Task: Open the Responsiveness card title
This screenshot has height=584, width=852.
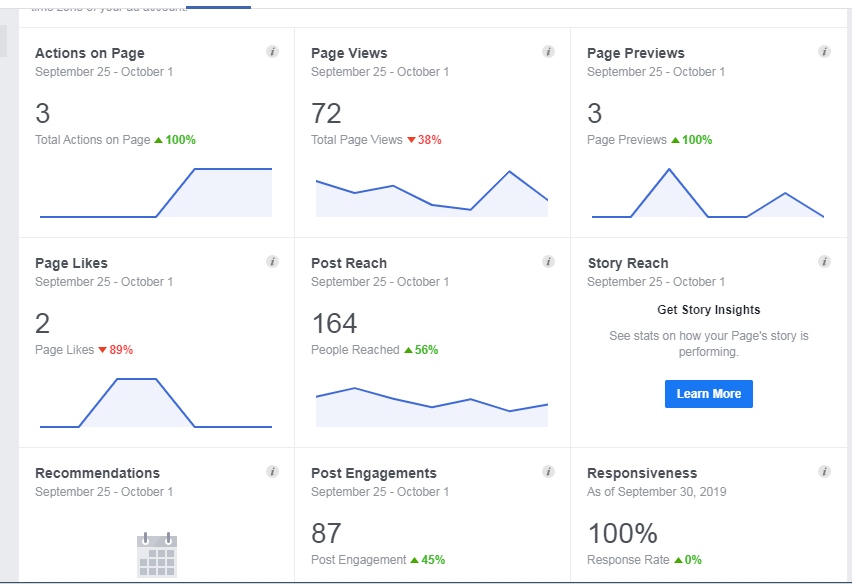Action: [642, 473]
